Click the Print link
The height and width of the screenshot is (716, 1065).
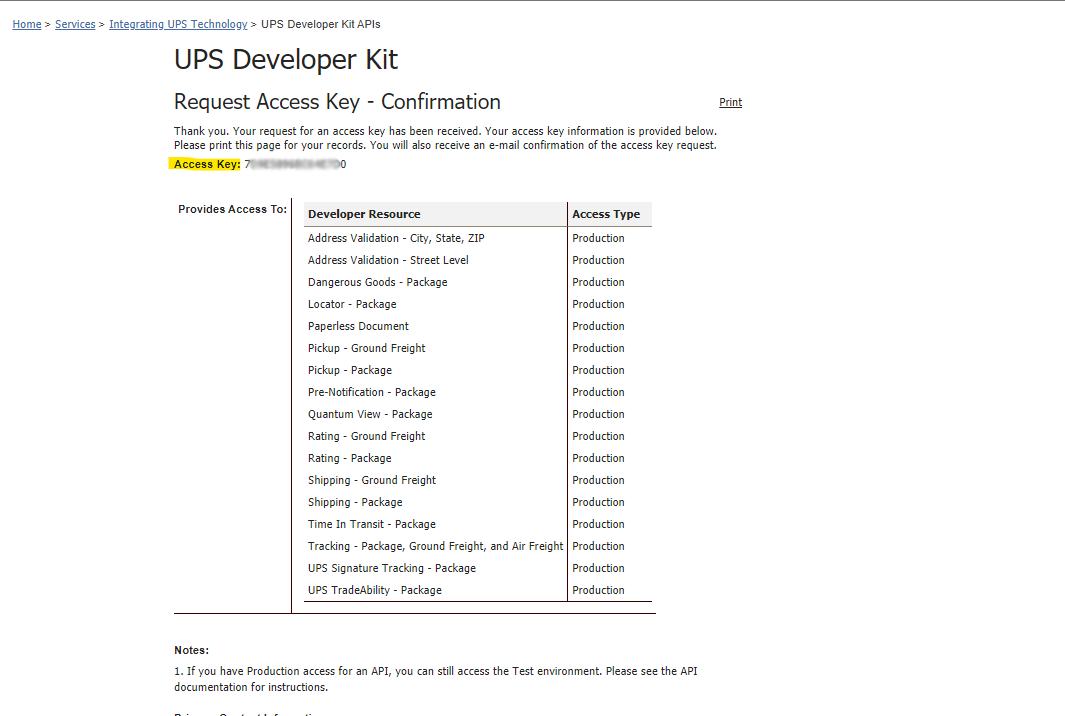(731, 103)
